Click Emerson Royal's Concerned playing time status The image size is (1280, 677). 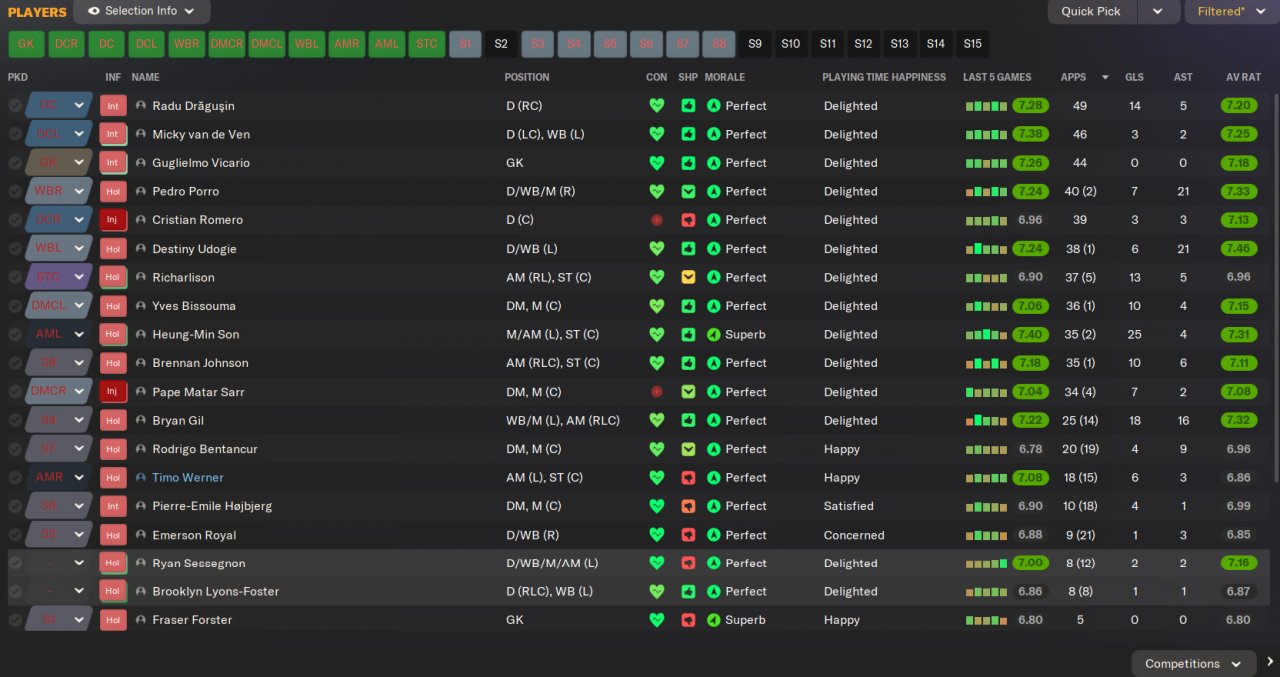point(854,535)
